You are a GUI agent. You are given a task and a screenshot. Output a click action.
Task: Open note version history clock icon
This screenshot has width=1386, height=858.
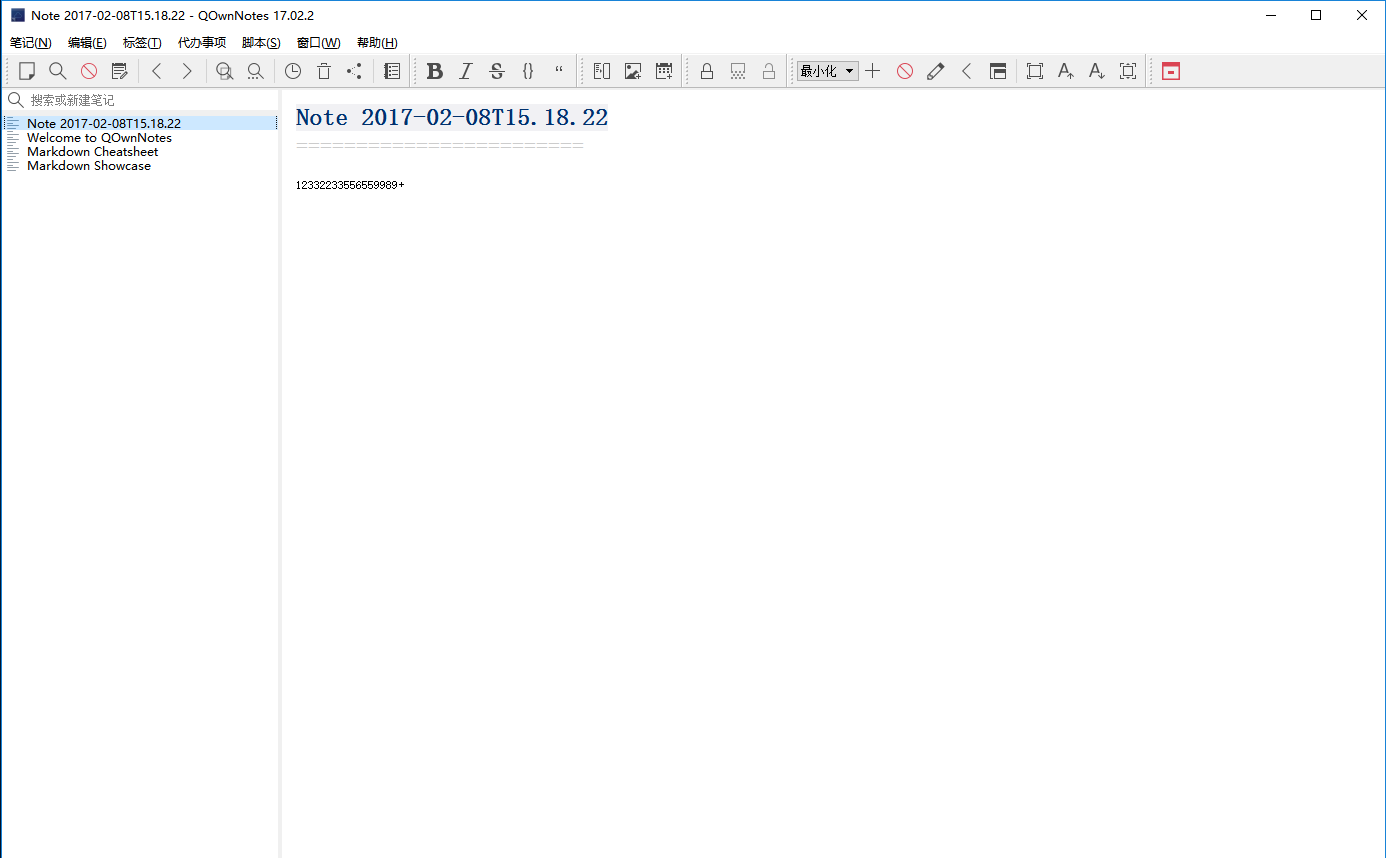click(293, 71)
